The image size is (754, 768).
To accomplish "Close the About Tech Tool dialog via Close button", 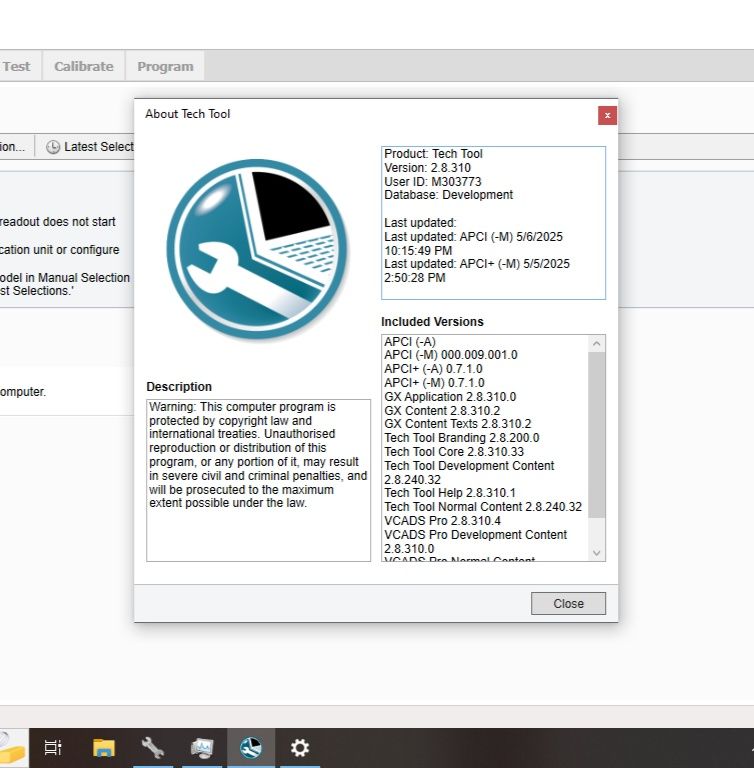I will [568, 603].
